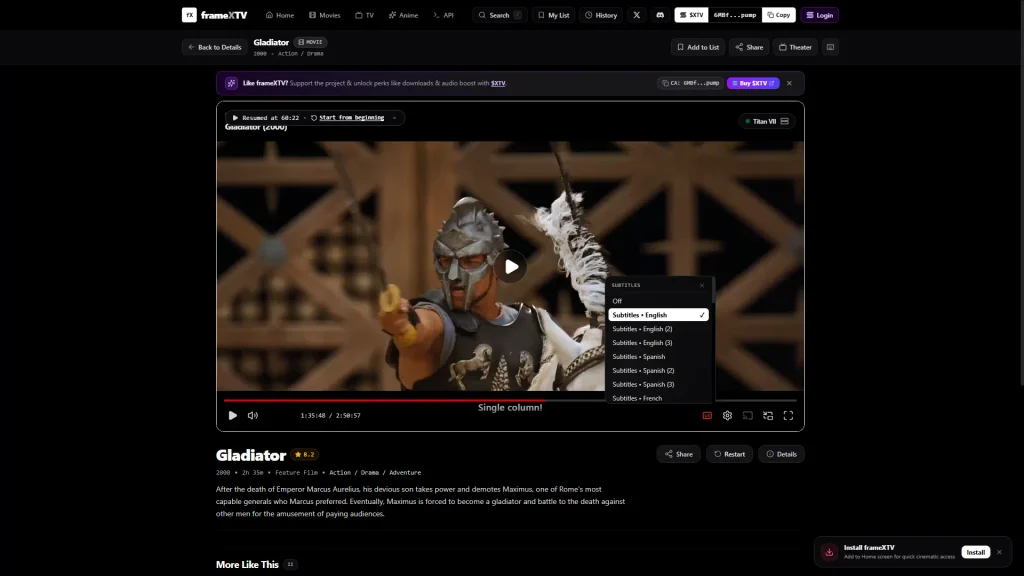Image resolution: width=1024 pixels, height=576 pixels.
Task: Open player settings gear icon
Action: tap(727, 415)
